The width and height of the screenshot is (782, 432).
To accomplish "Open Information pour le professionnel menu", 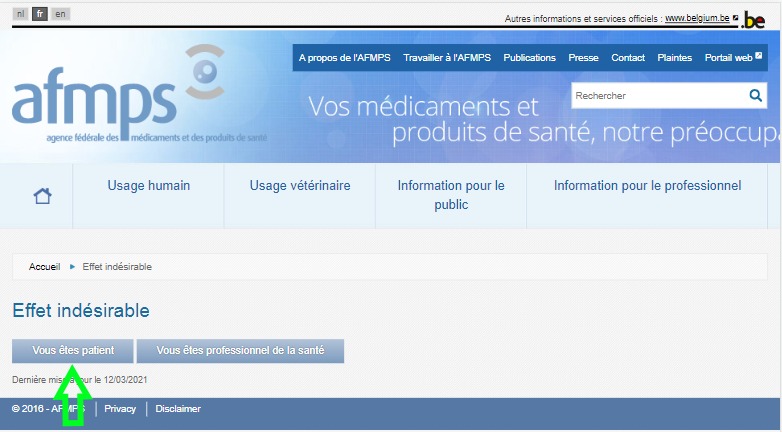I will tap(647, 186).
